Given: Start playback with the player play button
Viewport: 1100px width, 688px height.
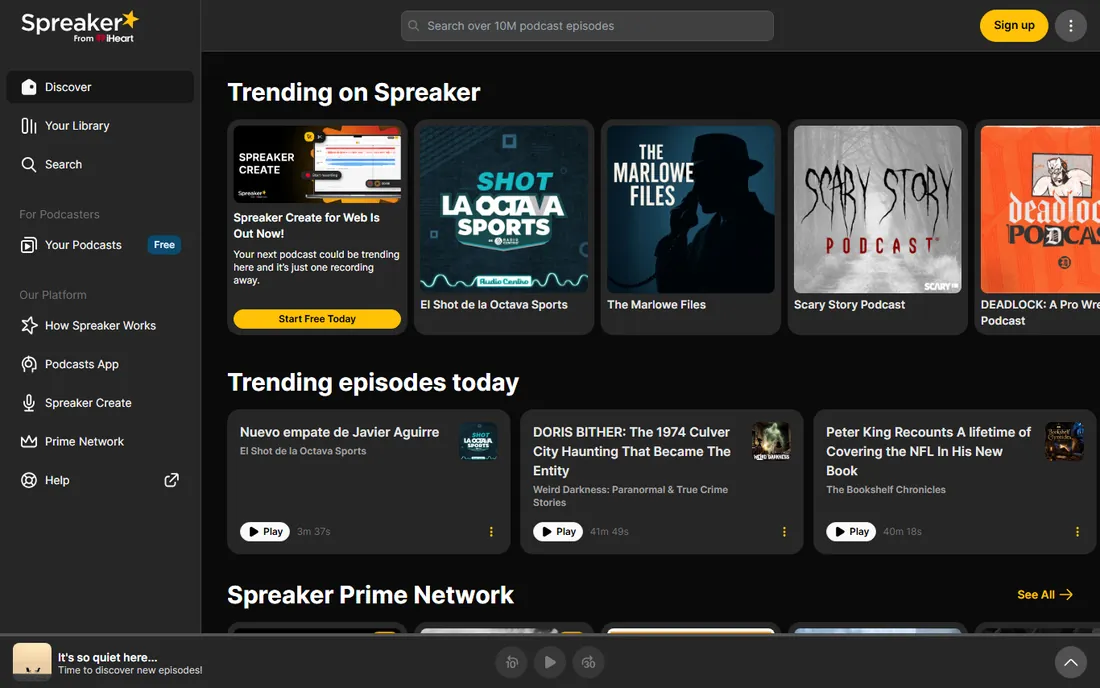Looking at the screenshot, I should click(x=550, y=662).
